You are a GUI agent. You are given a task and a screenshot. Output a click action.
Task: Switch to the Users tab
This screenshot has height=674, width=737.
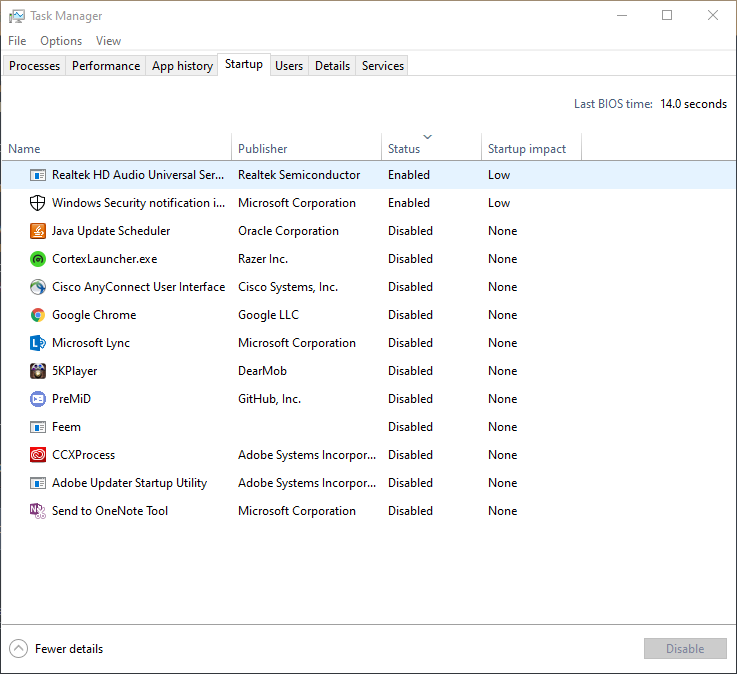pos(289,66)
